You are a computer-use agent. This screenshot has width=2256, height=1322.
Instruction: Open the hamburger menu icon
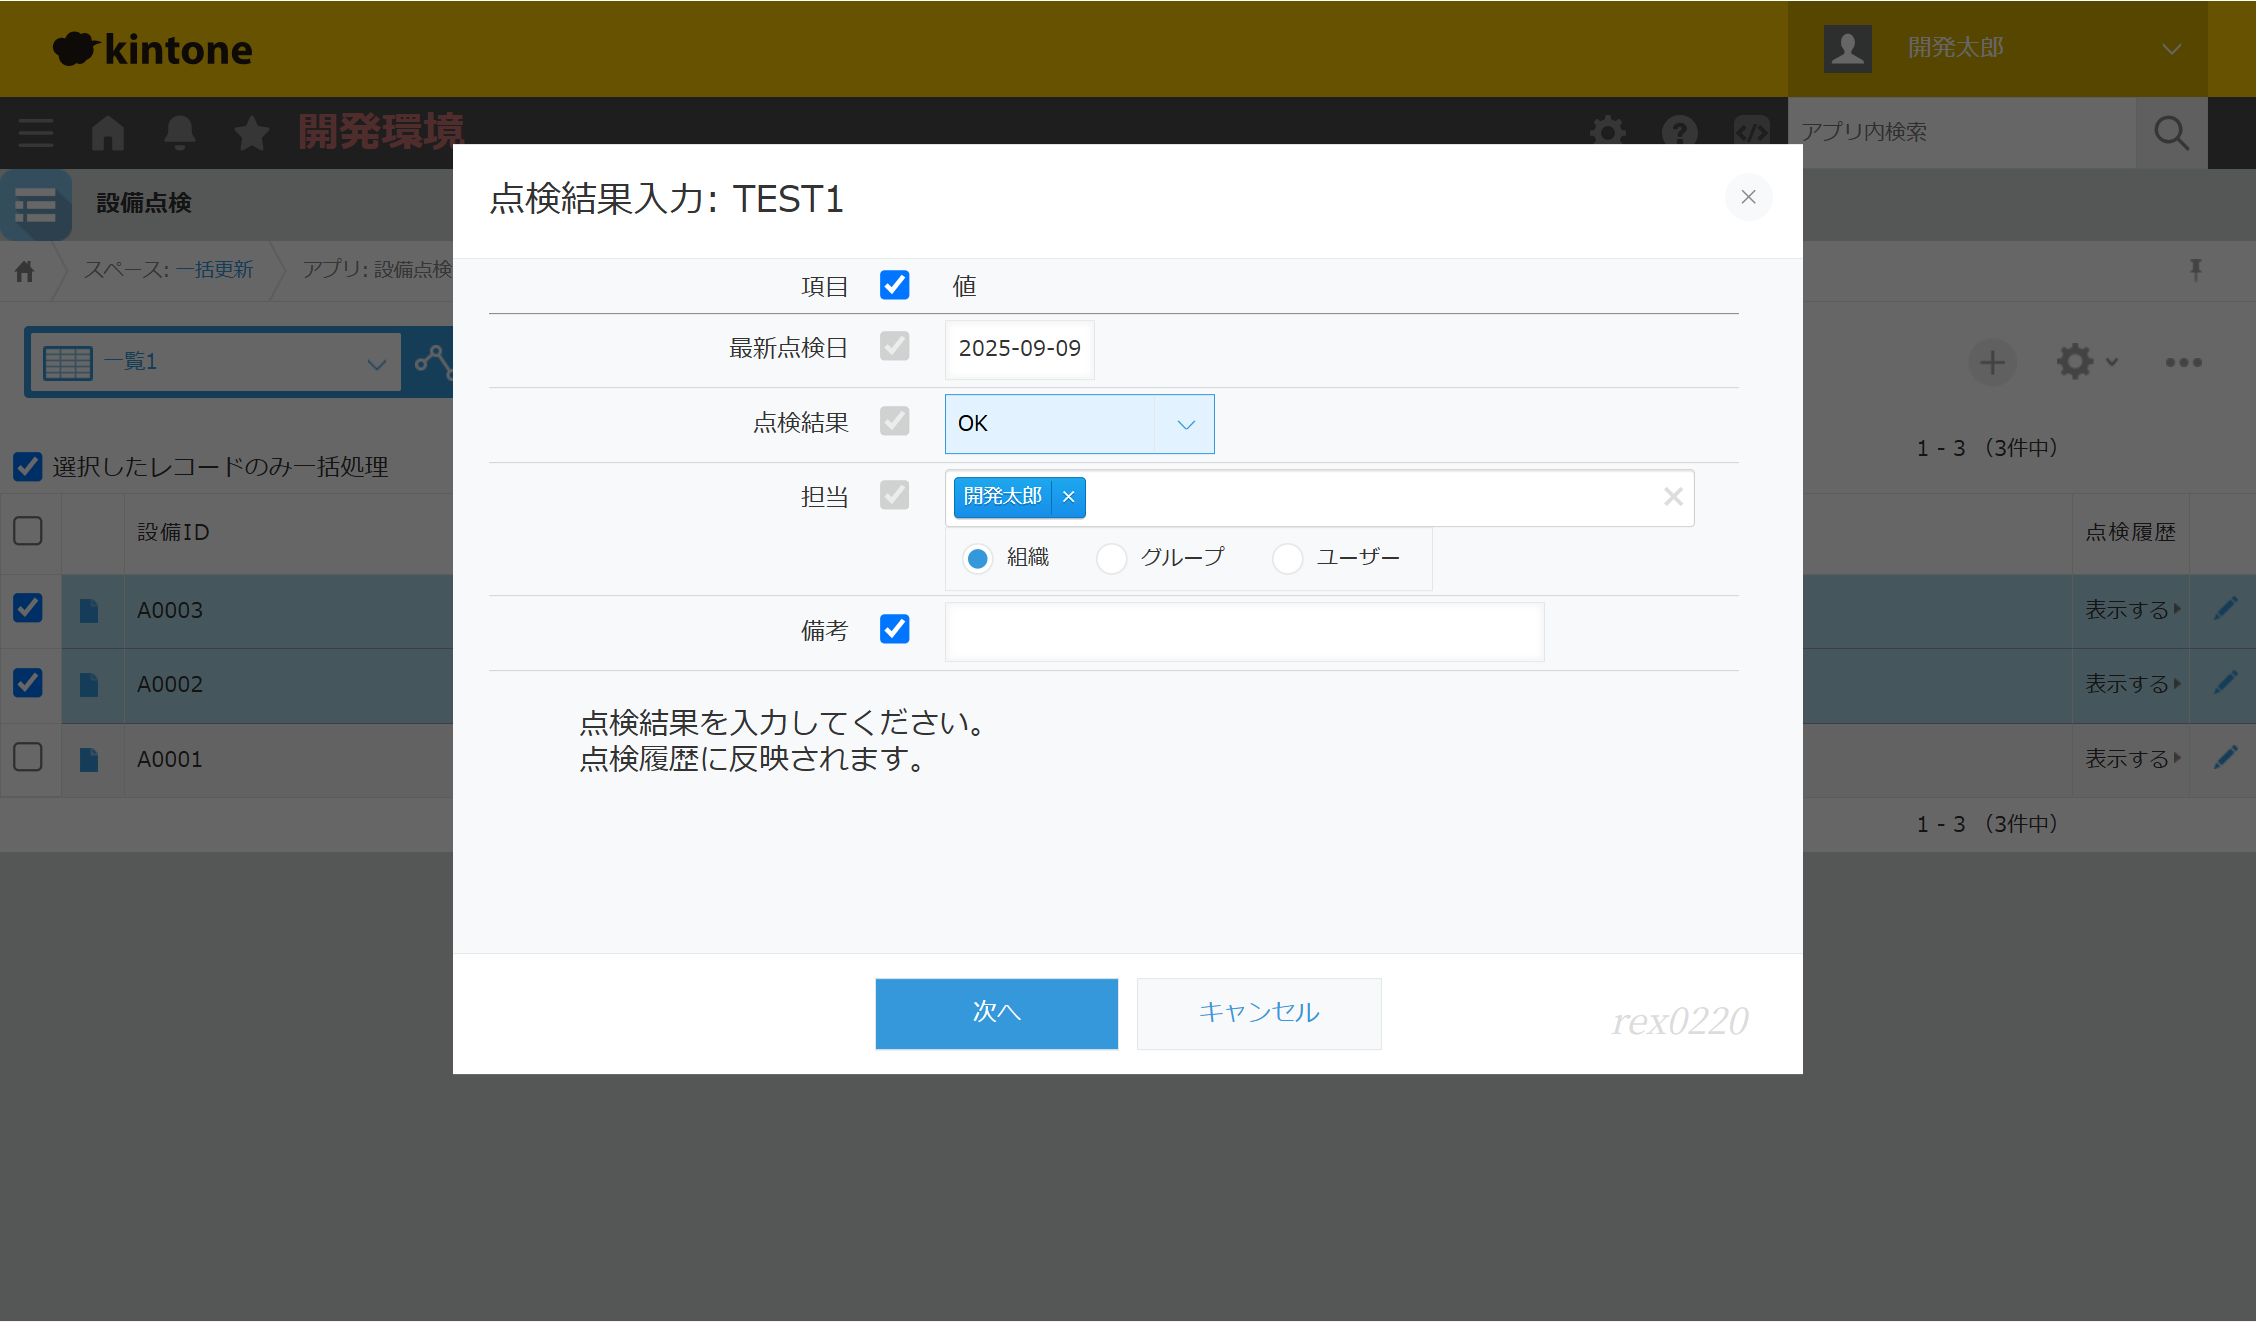coord(36,132)
